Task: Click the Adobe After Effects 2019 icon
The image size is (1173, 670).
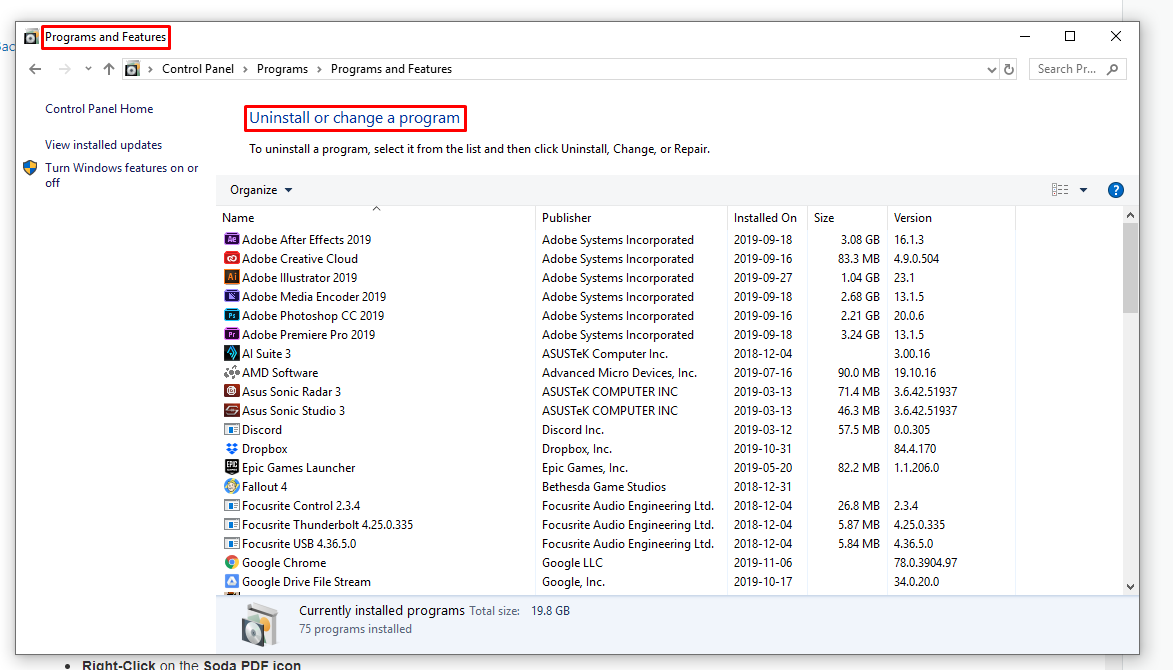Action: [x=232, y=239]
